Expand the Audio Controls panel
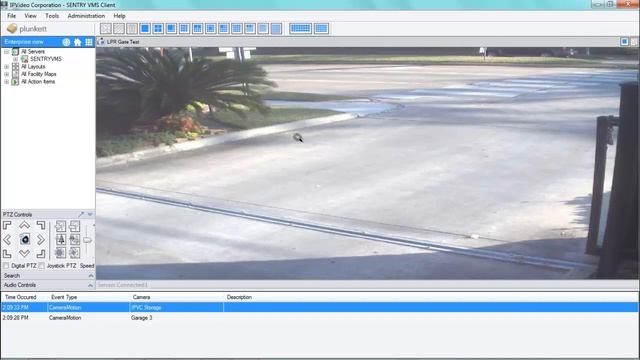This screenshot has height=360, width=640. pyautogui.click(x=91, y=285)
